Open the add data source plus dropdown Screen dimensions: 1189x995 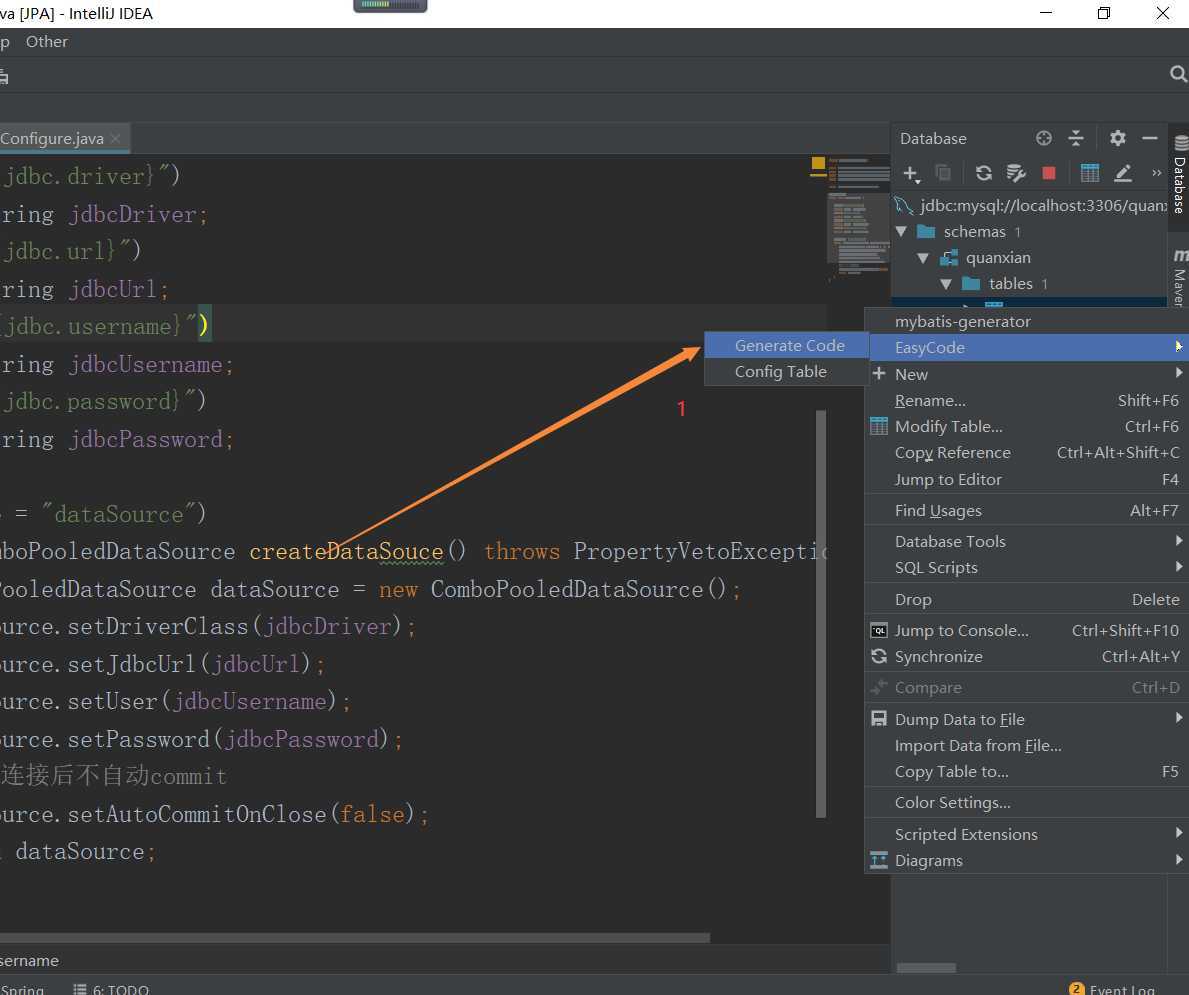point(911,173)
